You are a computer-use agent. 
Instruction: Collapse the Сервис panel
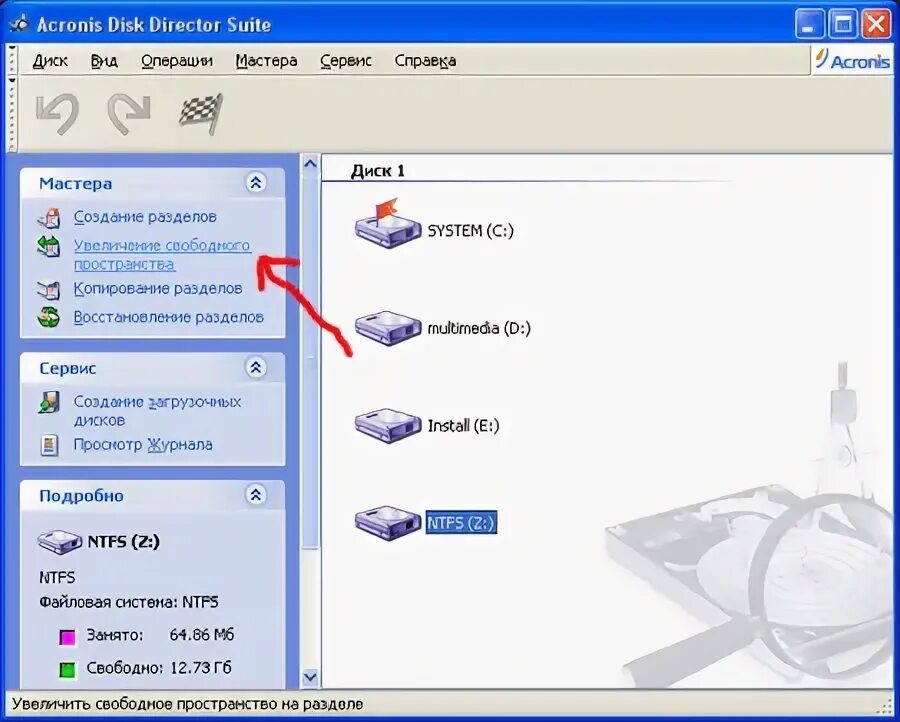255,367
